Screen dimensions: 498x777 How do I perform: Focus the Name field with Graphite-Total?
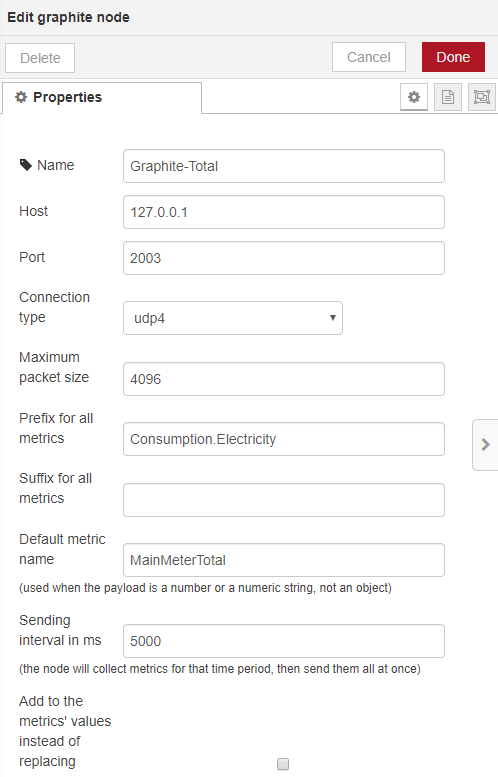coord(283,166)
